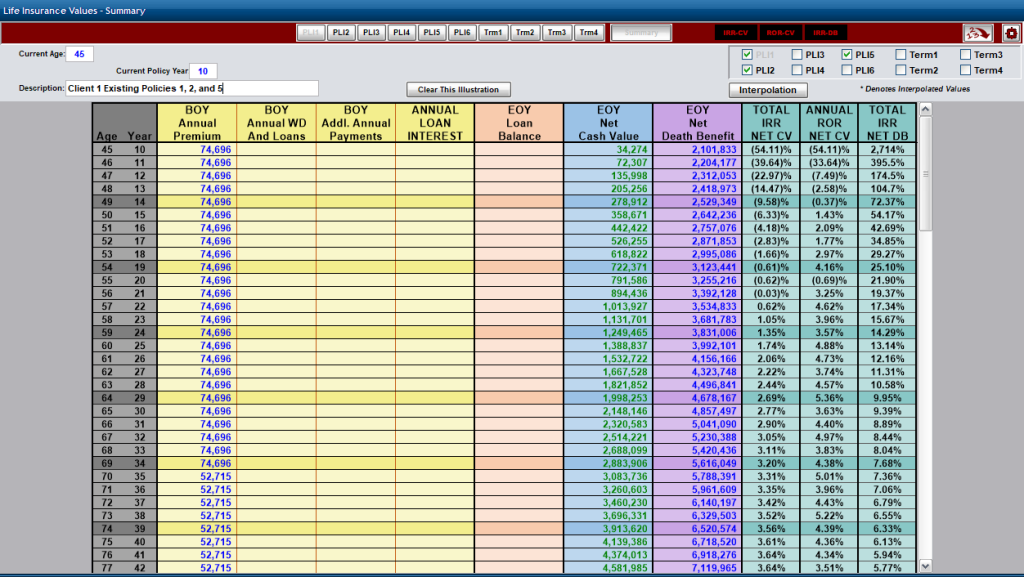The width and height of the screenshot is (1024, 577).
Task: Toggle the PLI1 checkbox
Action: pyautogui.click(x=747, y=55)
